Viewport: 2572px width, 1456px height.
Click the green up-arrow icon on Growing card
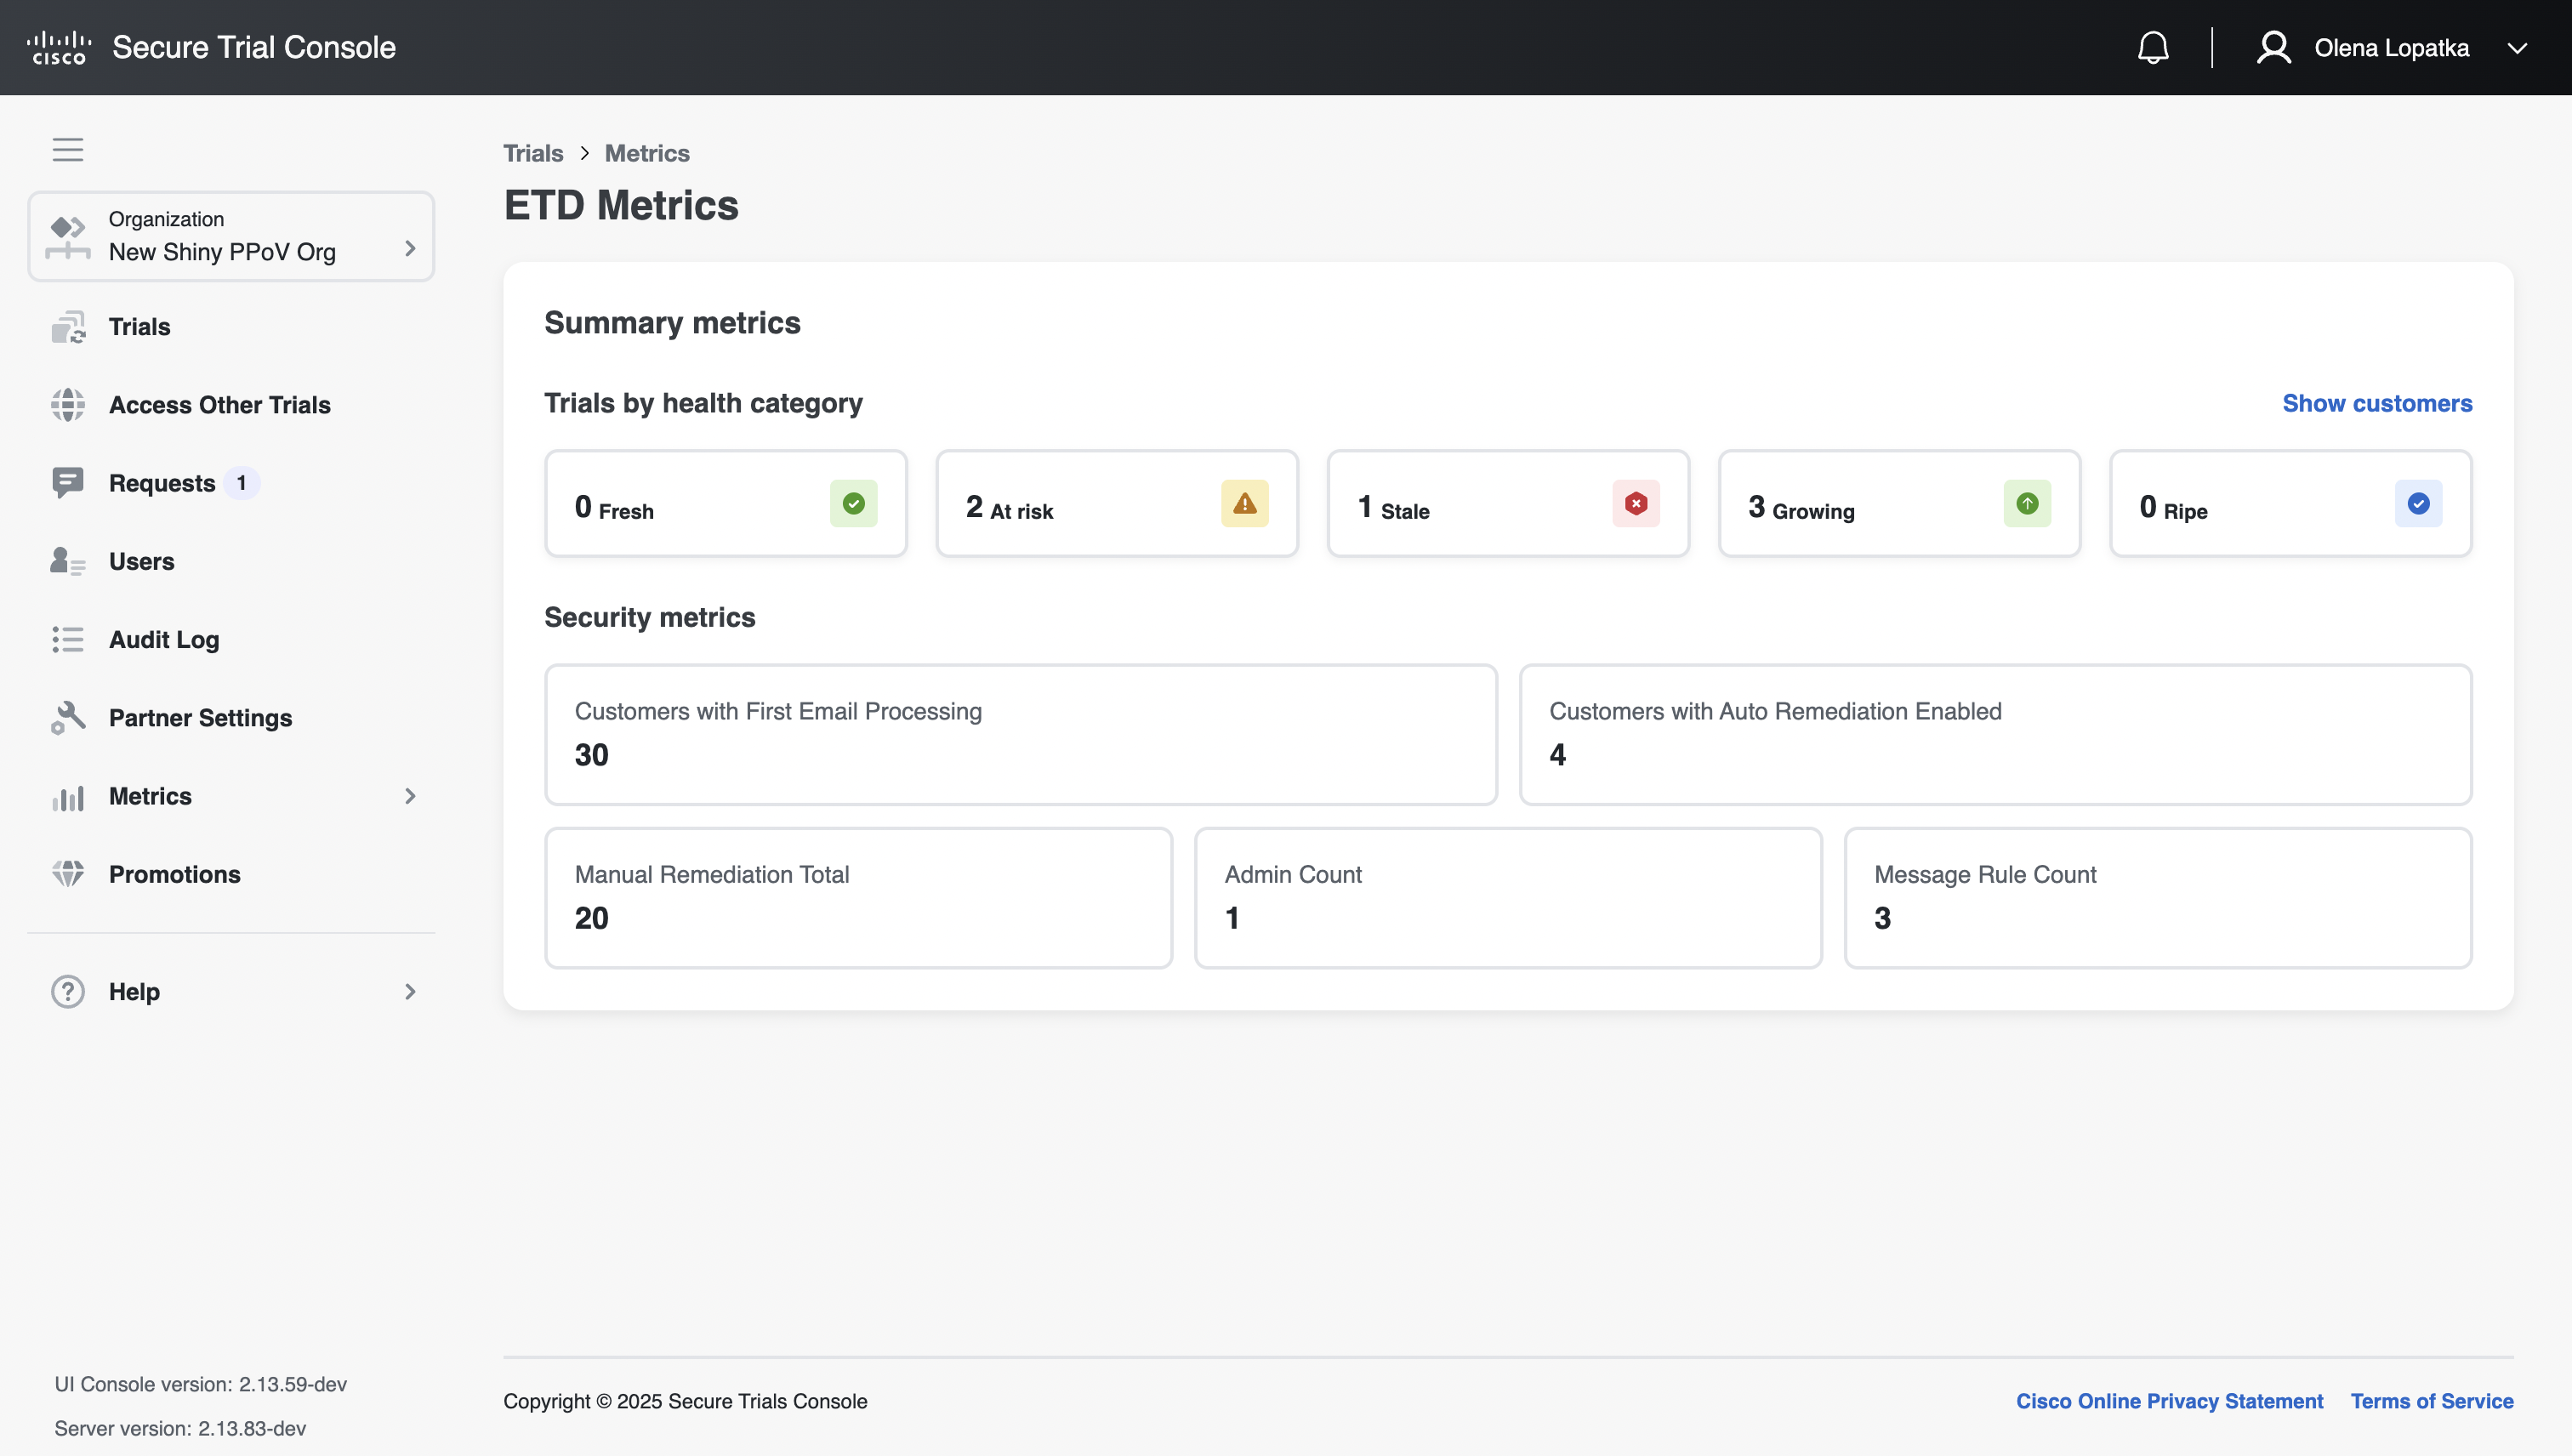click(2027, 503)
